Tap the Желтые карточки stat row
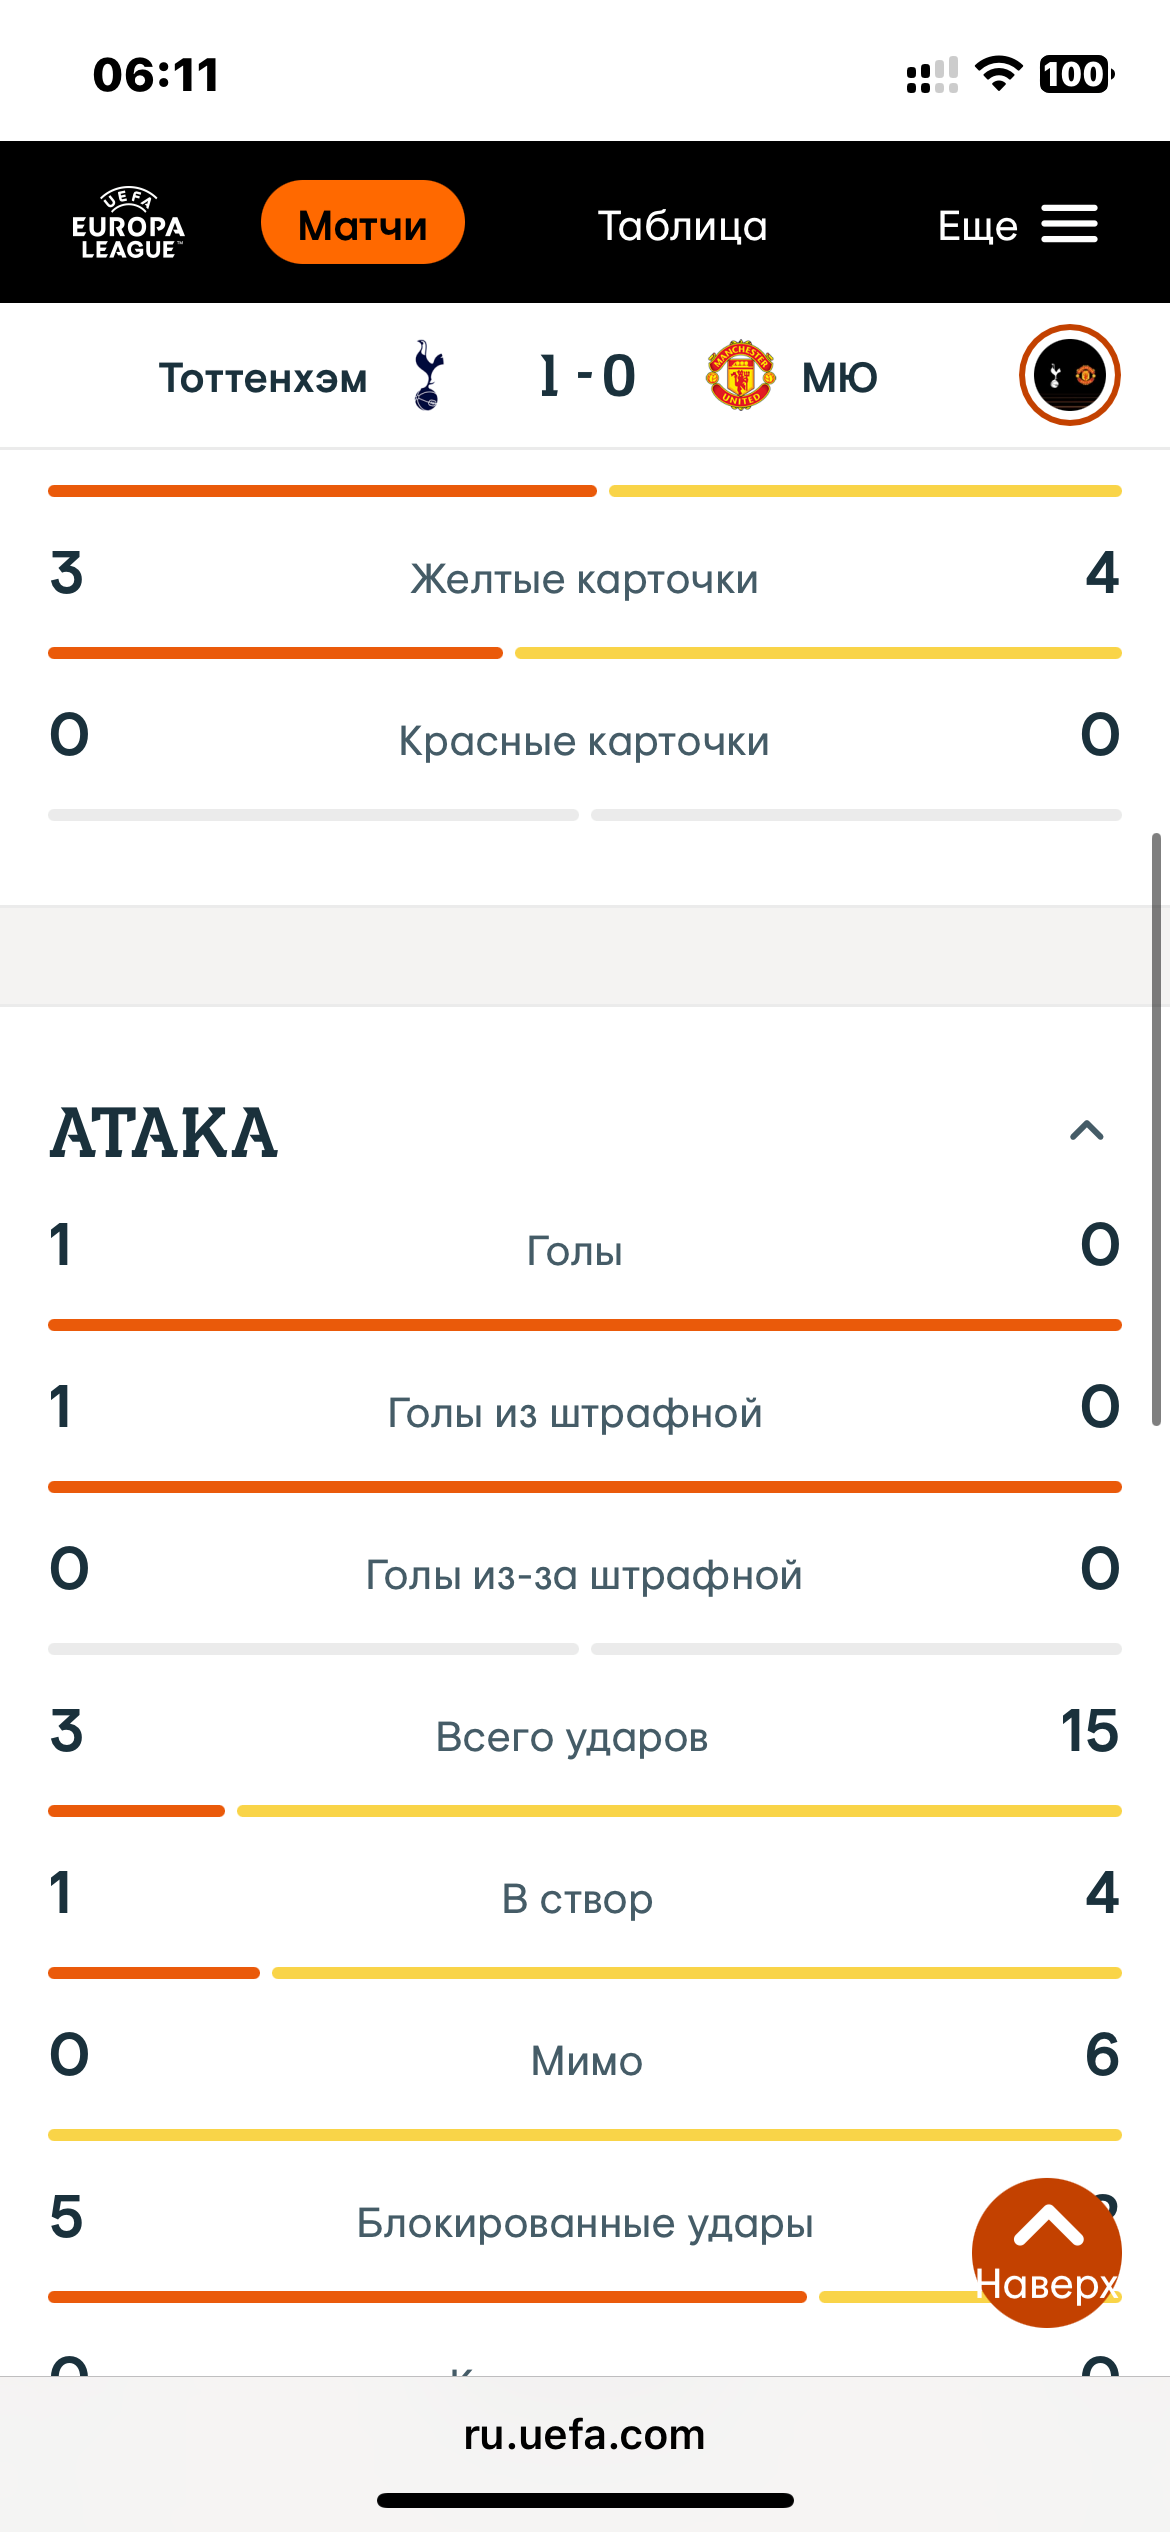1170x2532 pixels. tap(585, 579)
